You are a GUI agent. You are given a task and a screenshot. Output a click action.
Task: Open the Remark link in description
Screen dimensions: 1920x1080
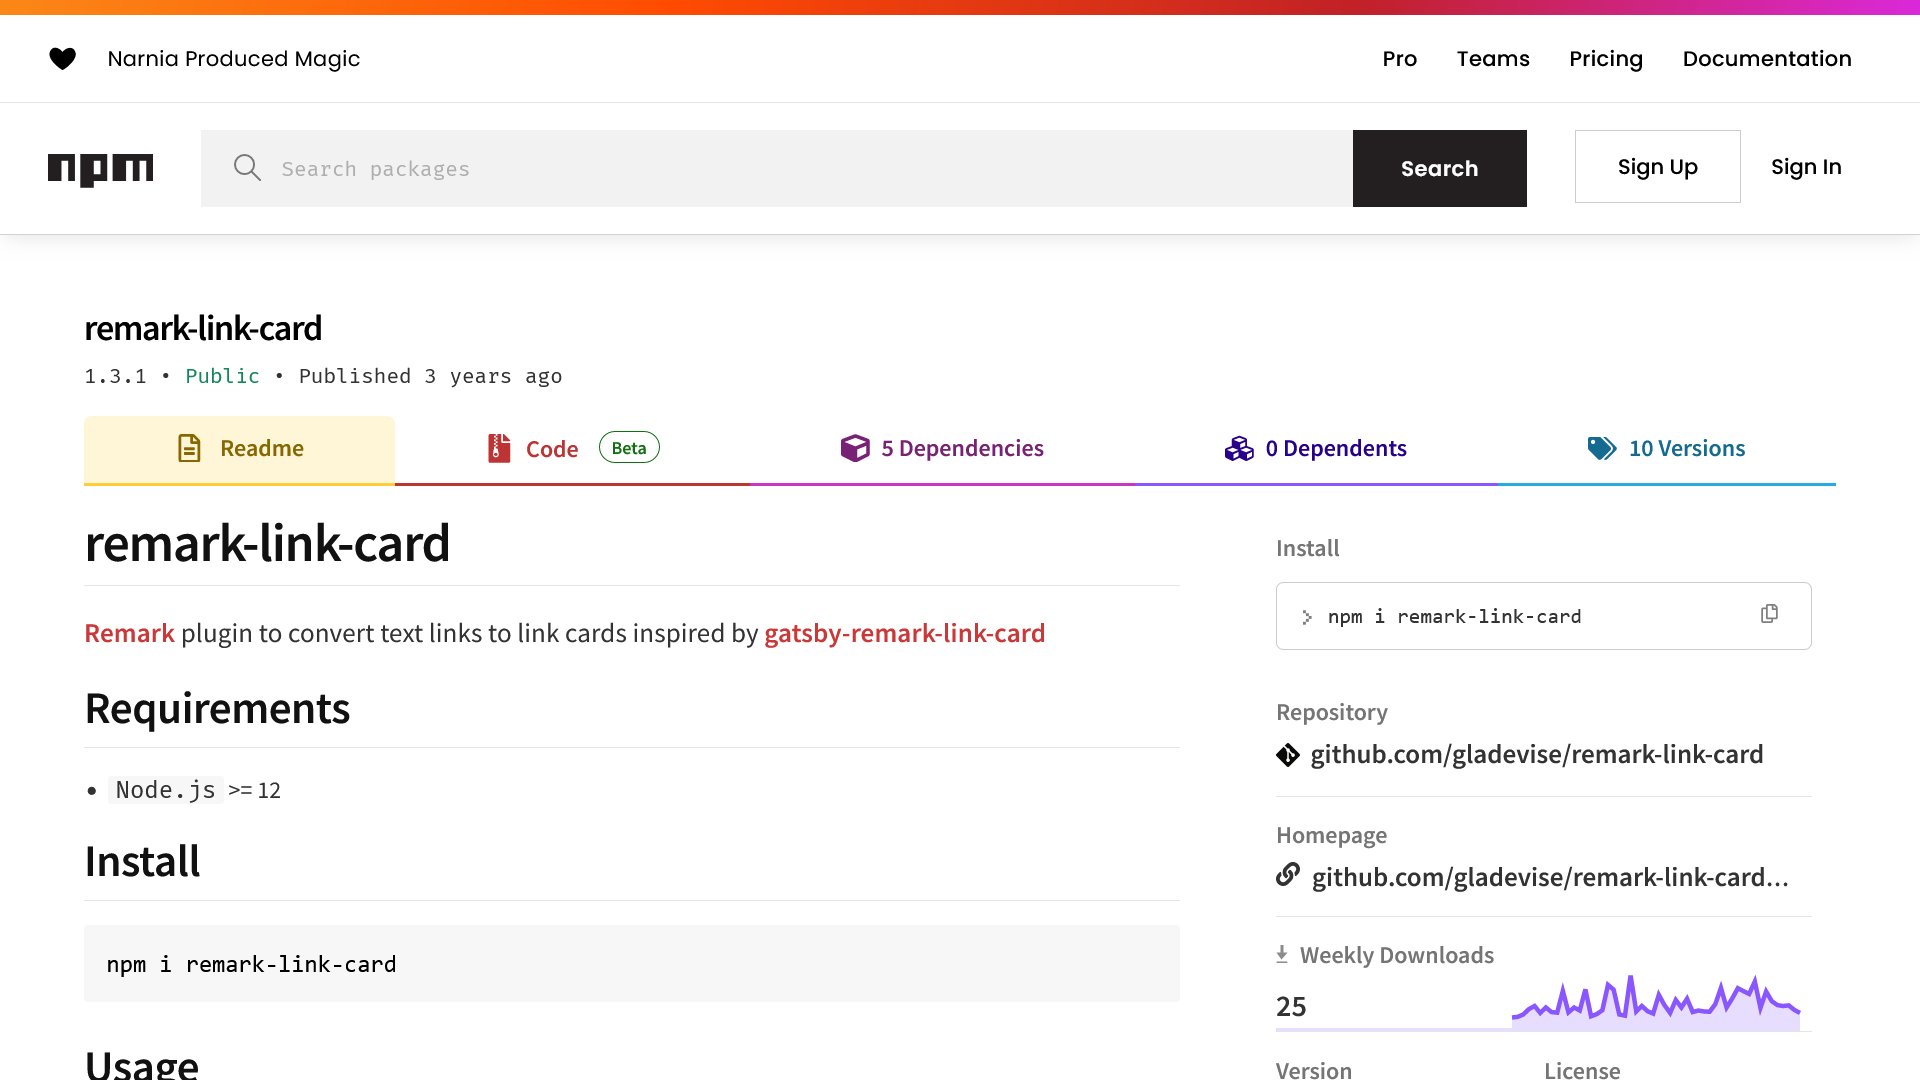(x=129, y=633)
